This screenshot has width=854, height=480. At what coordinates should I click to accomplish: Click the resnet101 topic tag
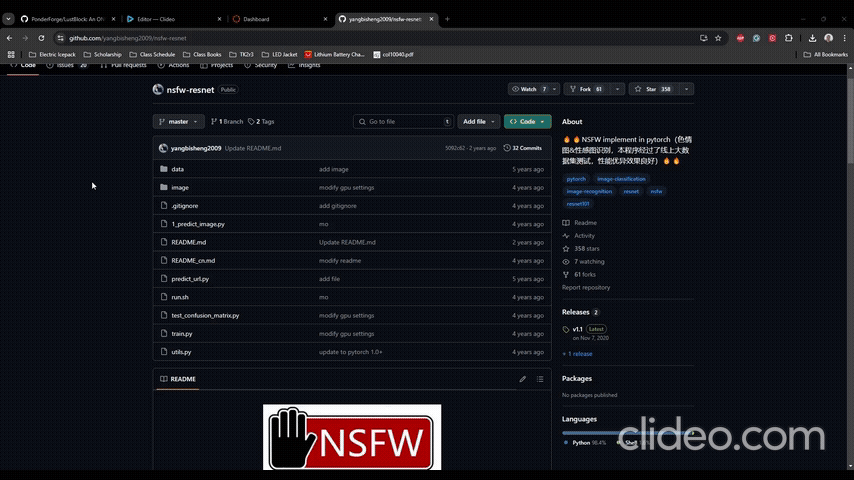578,204
